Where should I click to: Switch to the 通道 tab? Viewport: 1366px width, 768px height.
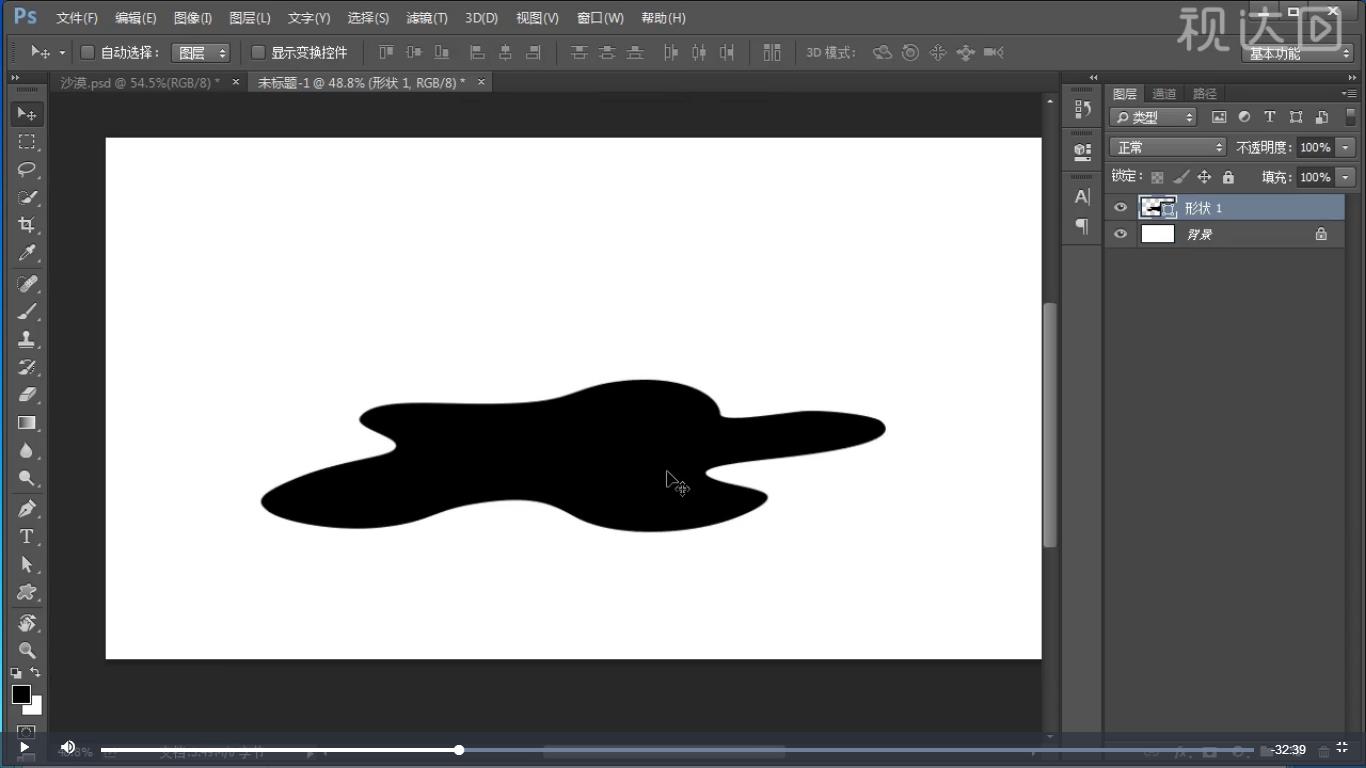click(x=1164, y=94)
